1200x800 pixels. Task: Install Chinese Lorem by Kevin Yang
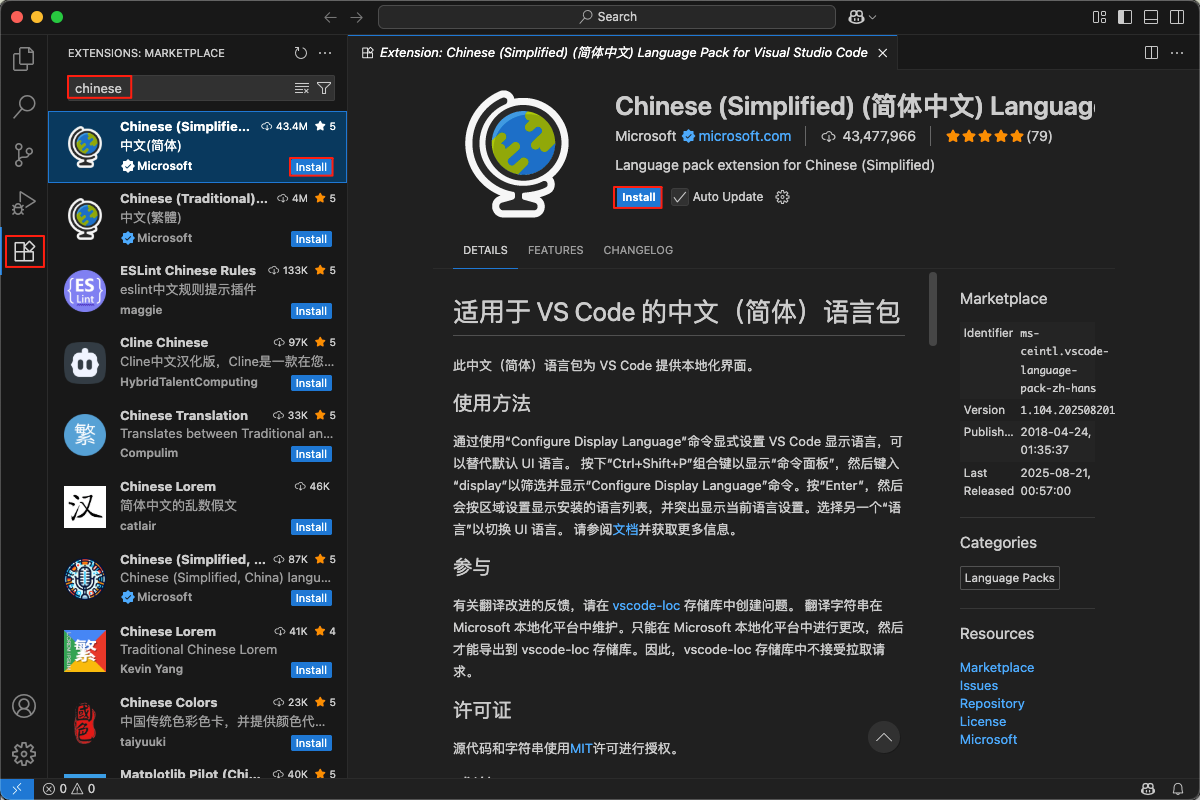(311, 670)
